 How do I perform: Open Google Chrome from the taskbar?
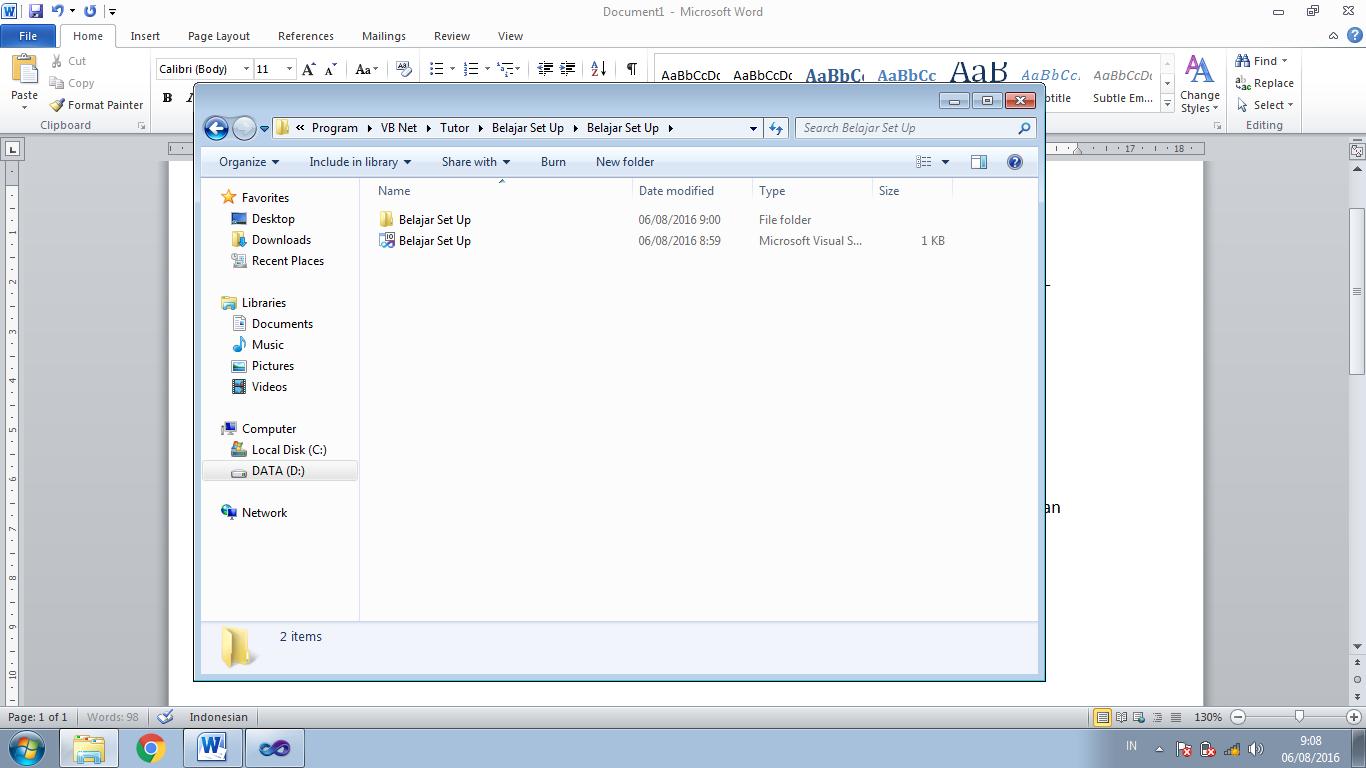pos(151,748)
